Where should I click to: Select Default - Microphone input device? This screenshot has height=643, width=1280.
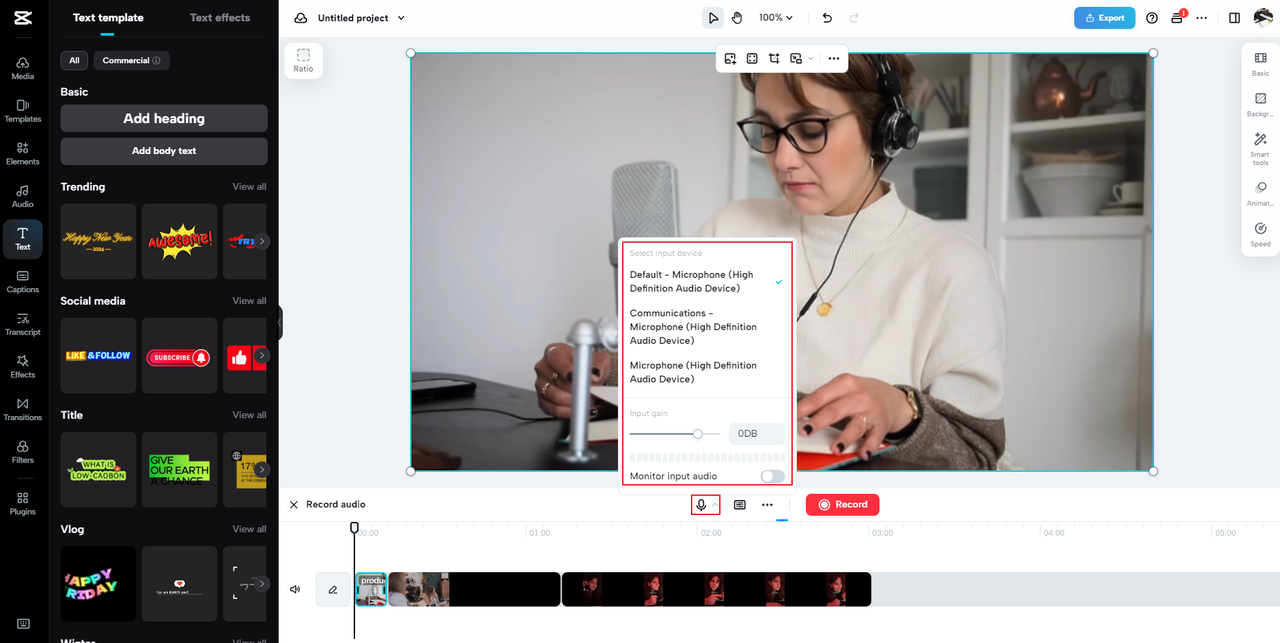click(706, 282)
